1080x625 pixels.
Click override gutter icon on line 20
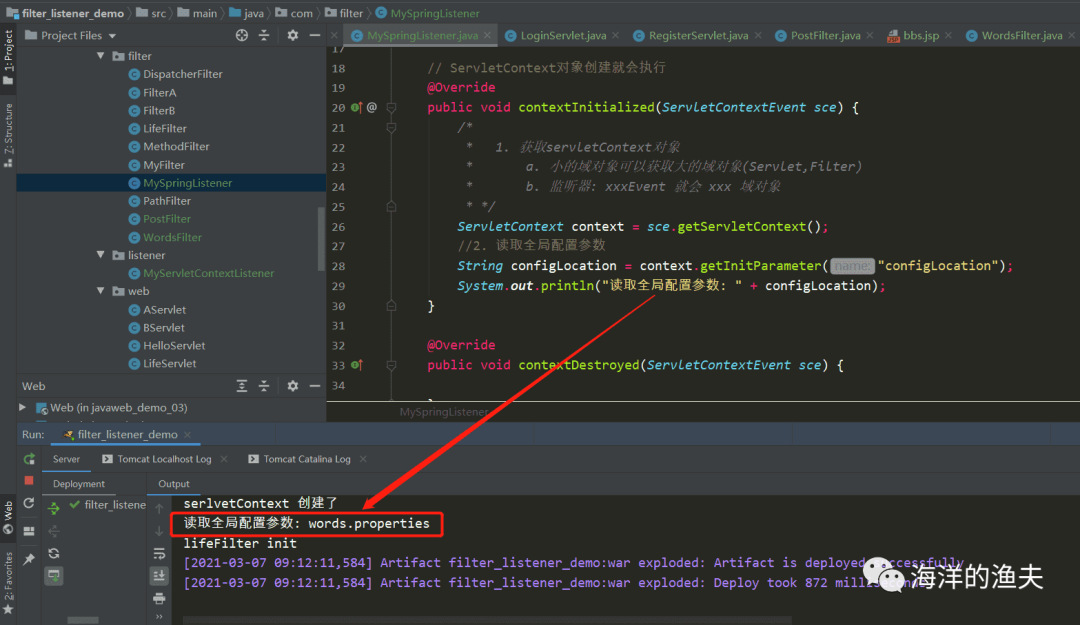[x=356, y=107]
